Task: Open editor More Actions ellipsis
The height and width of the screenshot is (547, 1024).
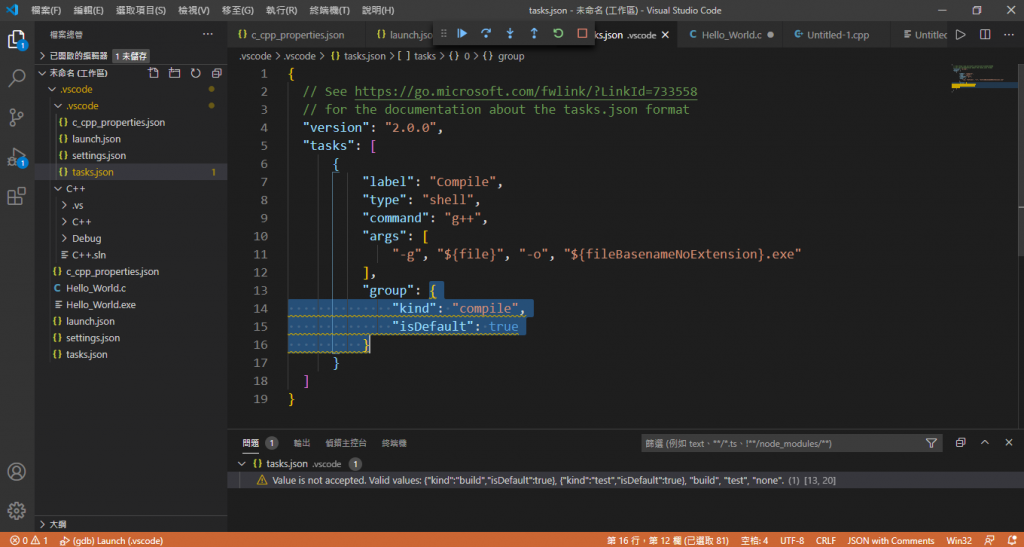Action: (x=1009, y=35)
